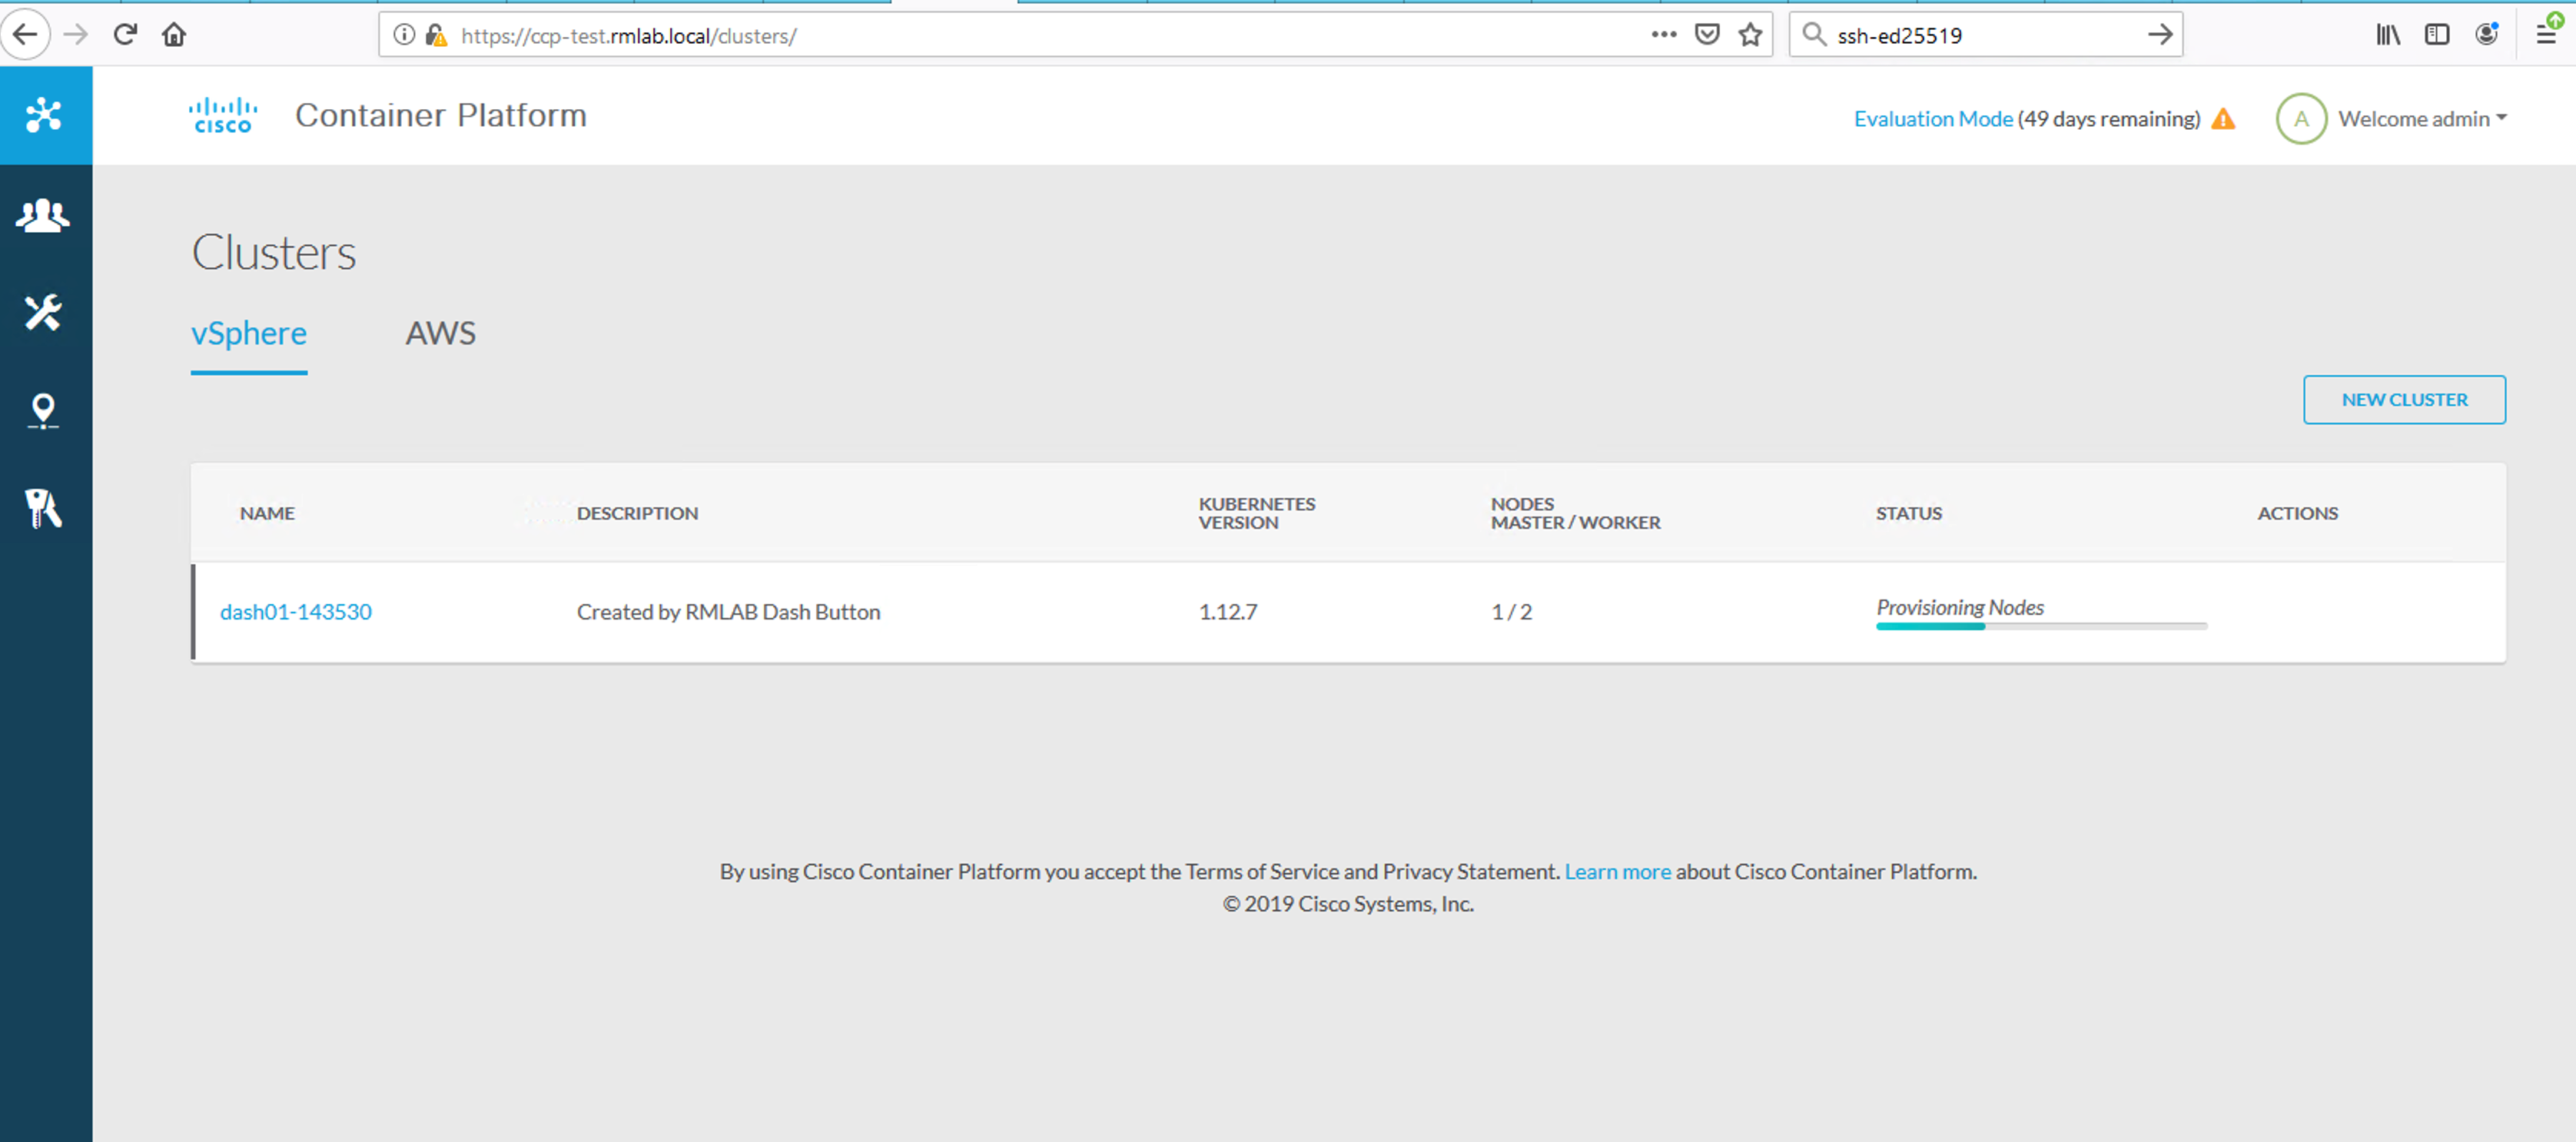This screenshot has height=1142, width=2576.
Task: Switch to the AWS tab
Action: [440, 333]
